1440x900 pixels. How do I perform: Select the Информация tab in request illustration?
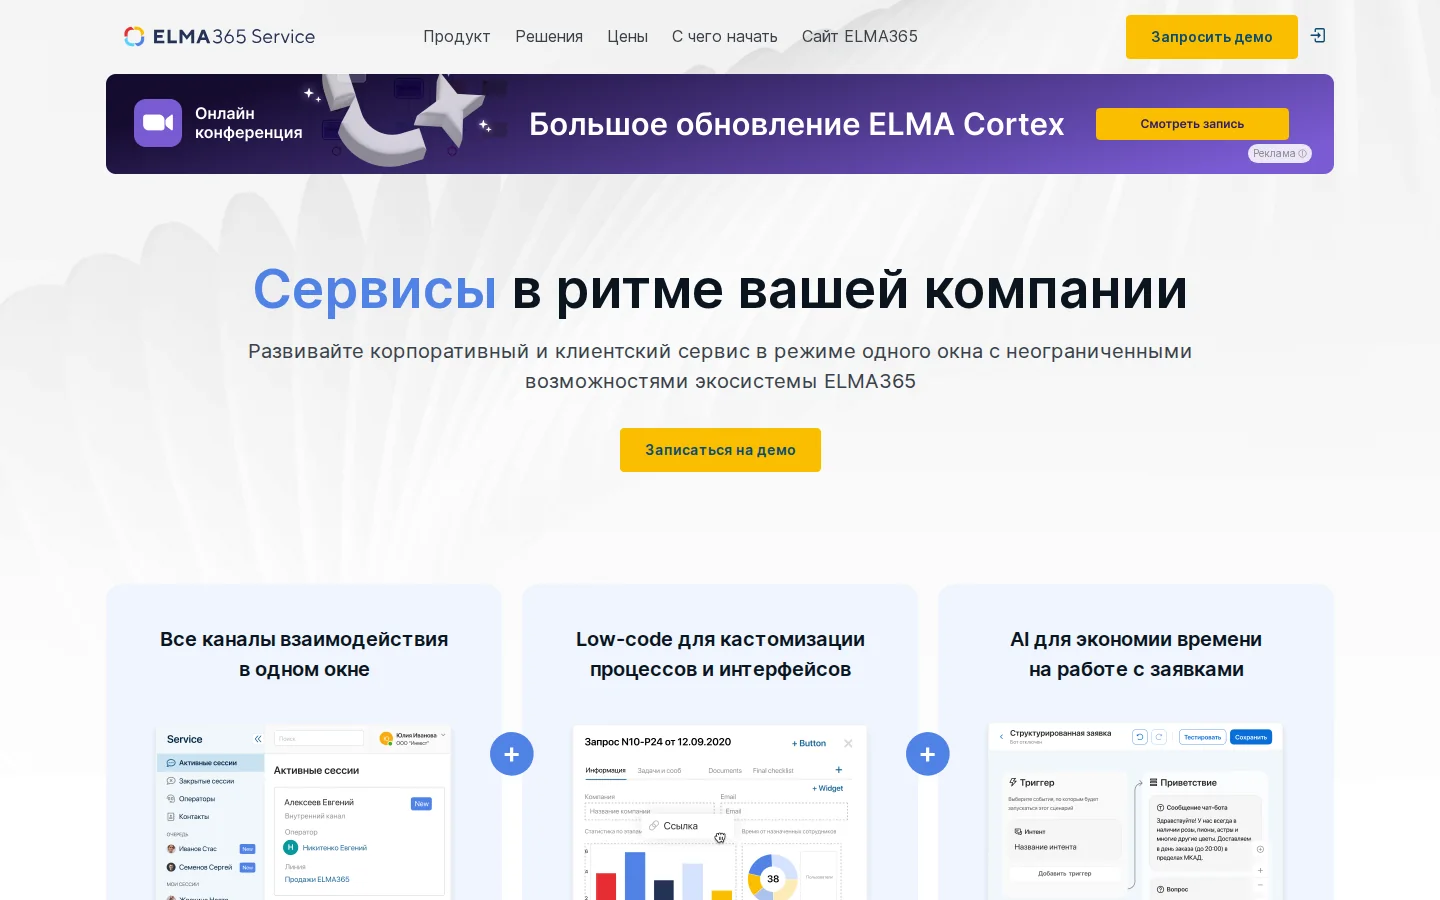tap(605, 770)
